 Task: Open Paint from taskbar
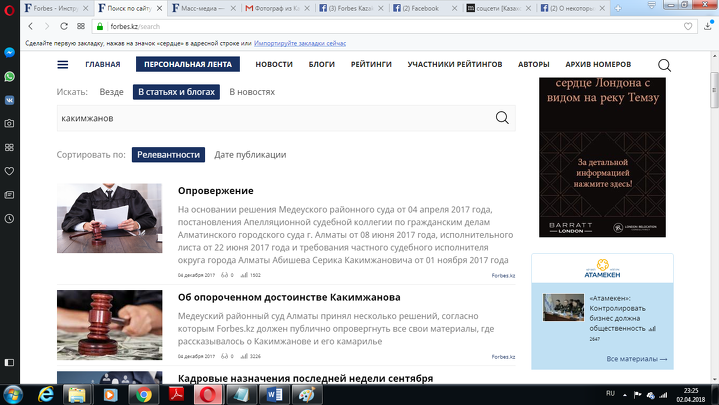tap(307, 395)
